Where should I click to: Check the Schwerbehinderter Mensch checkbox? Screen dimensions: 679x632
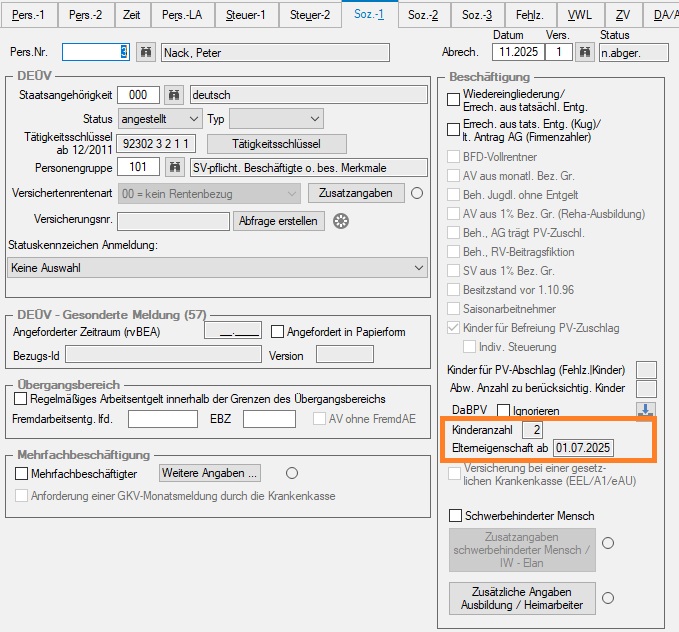455,515
